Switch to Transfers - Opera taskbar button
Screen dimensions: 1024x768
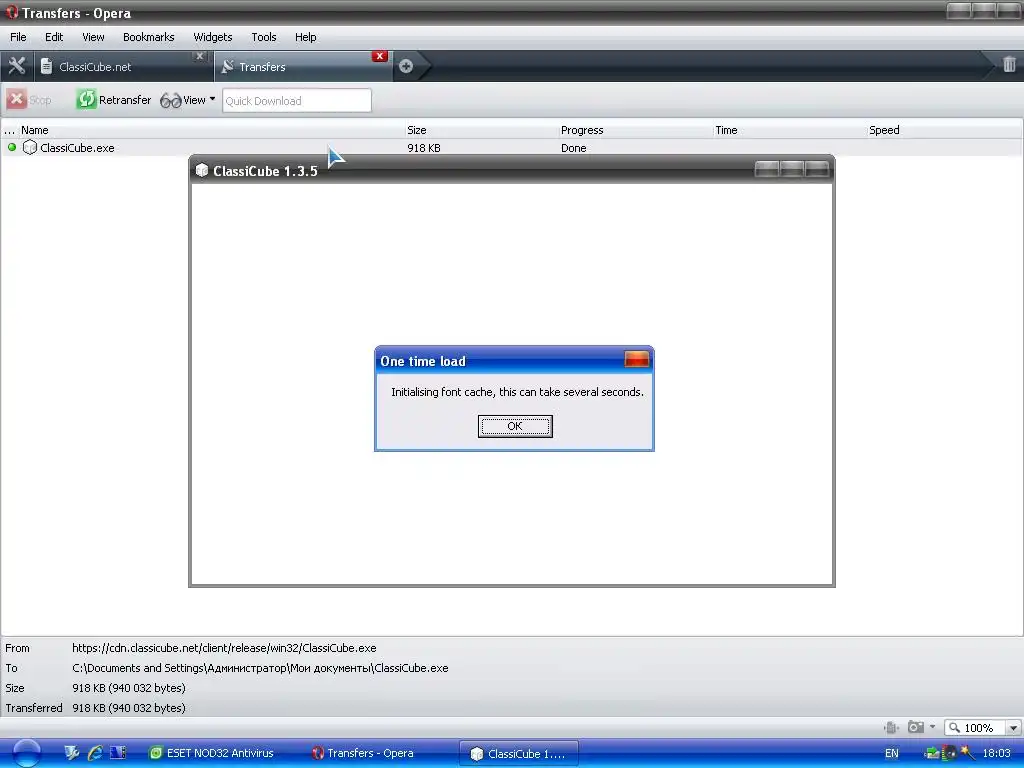[363, 753]
